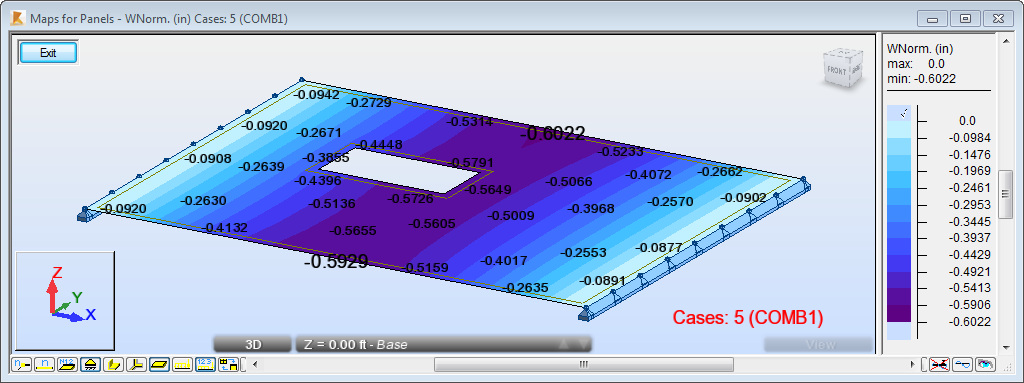
Task: Click horizontal scrollbar left arrow
Action: [x=255, y=364]
